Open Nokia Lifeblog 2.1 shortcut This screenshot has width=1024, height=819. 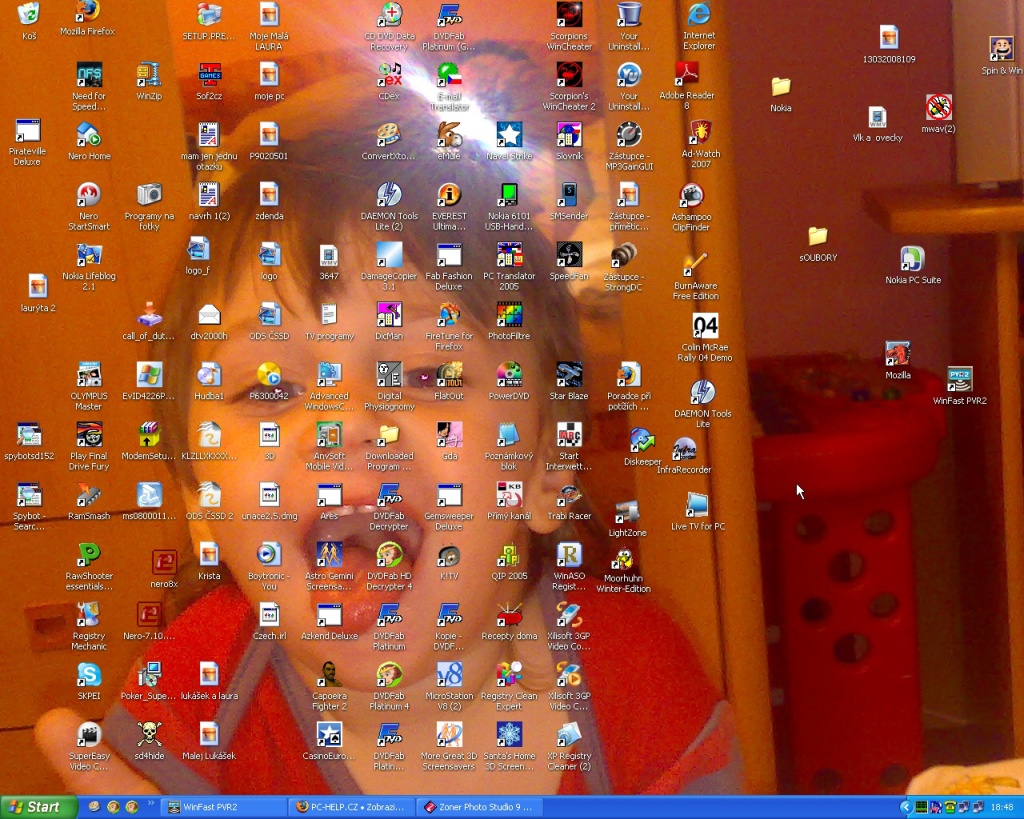click(x=89, y=266)
